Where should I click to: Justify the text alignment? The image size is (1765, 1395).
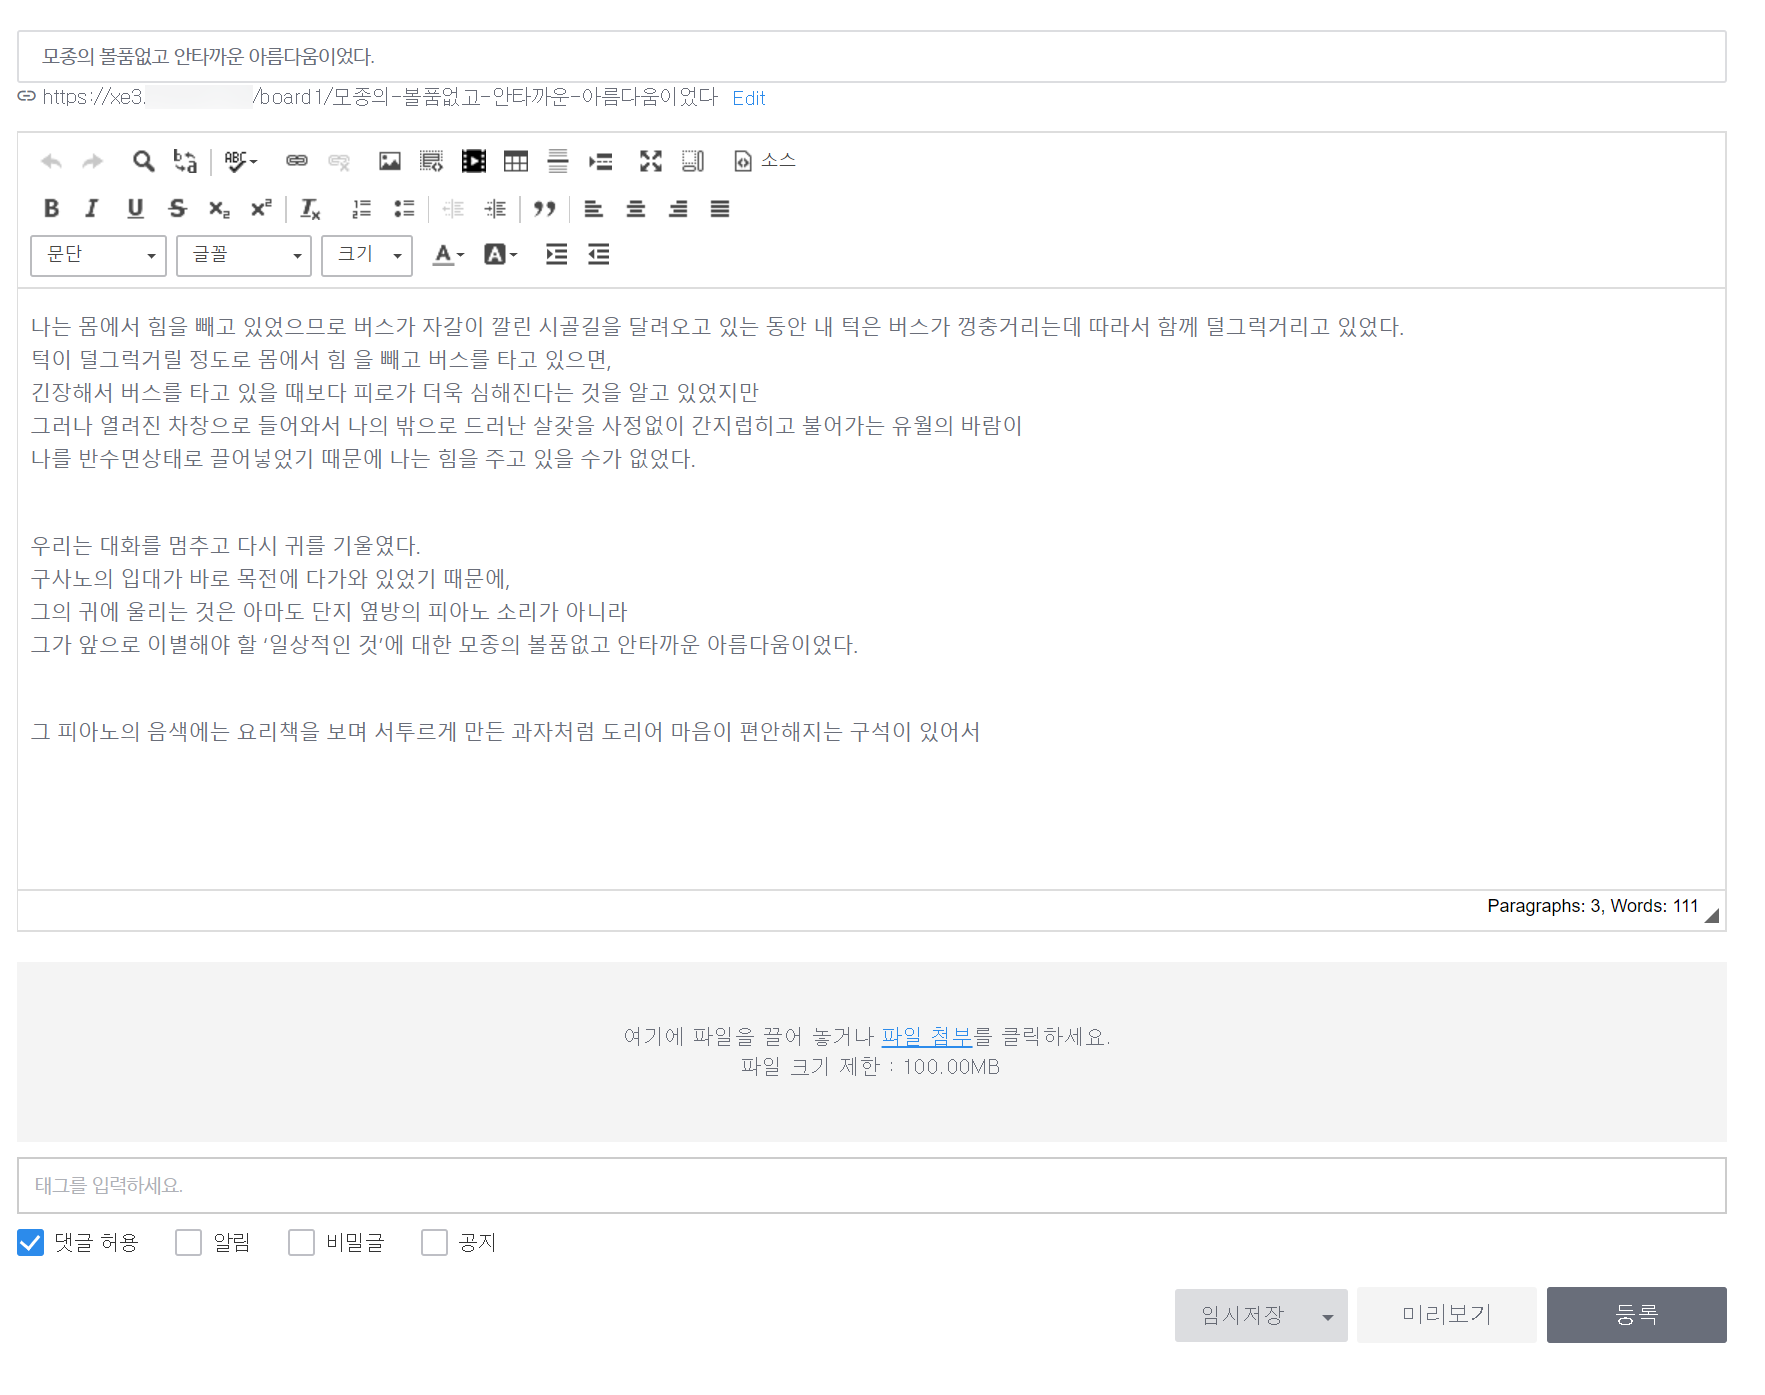pos(720,208)
